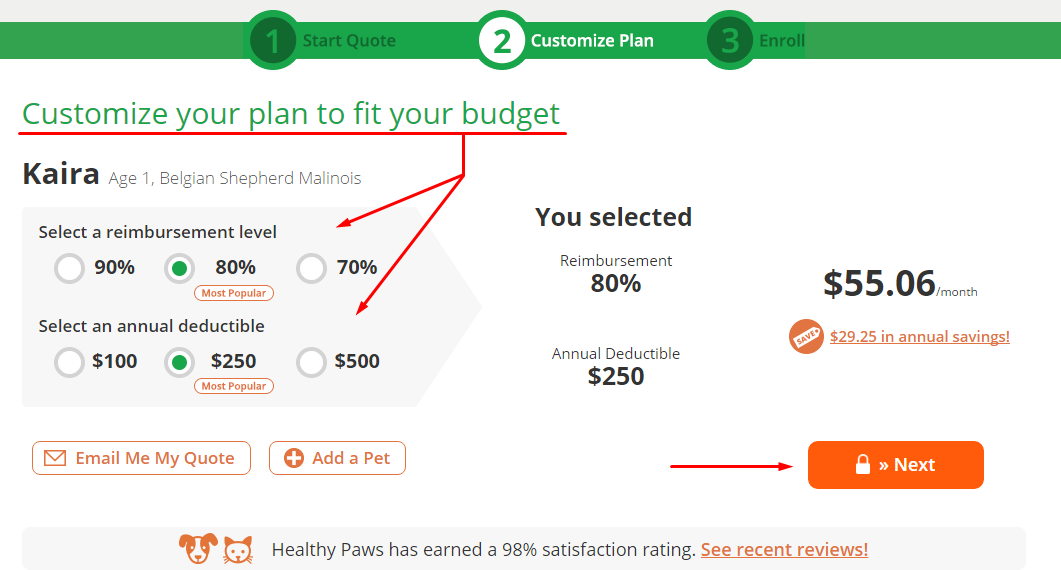This screenshot has height=570, width=1061.
Task: Go to the Start Quote step
Action: pyautogui.click(x=349, y=41)
